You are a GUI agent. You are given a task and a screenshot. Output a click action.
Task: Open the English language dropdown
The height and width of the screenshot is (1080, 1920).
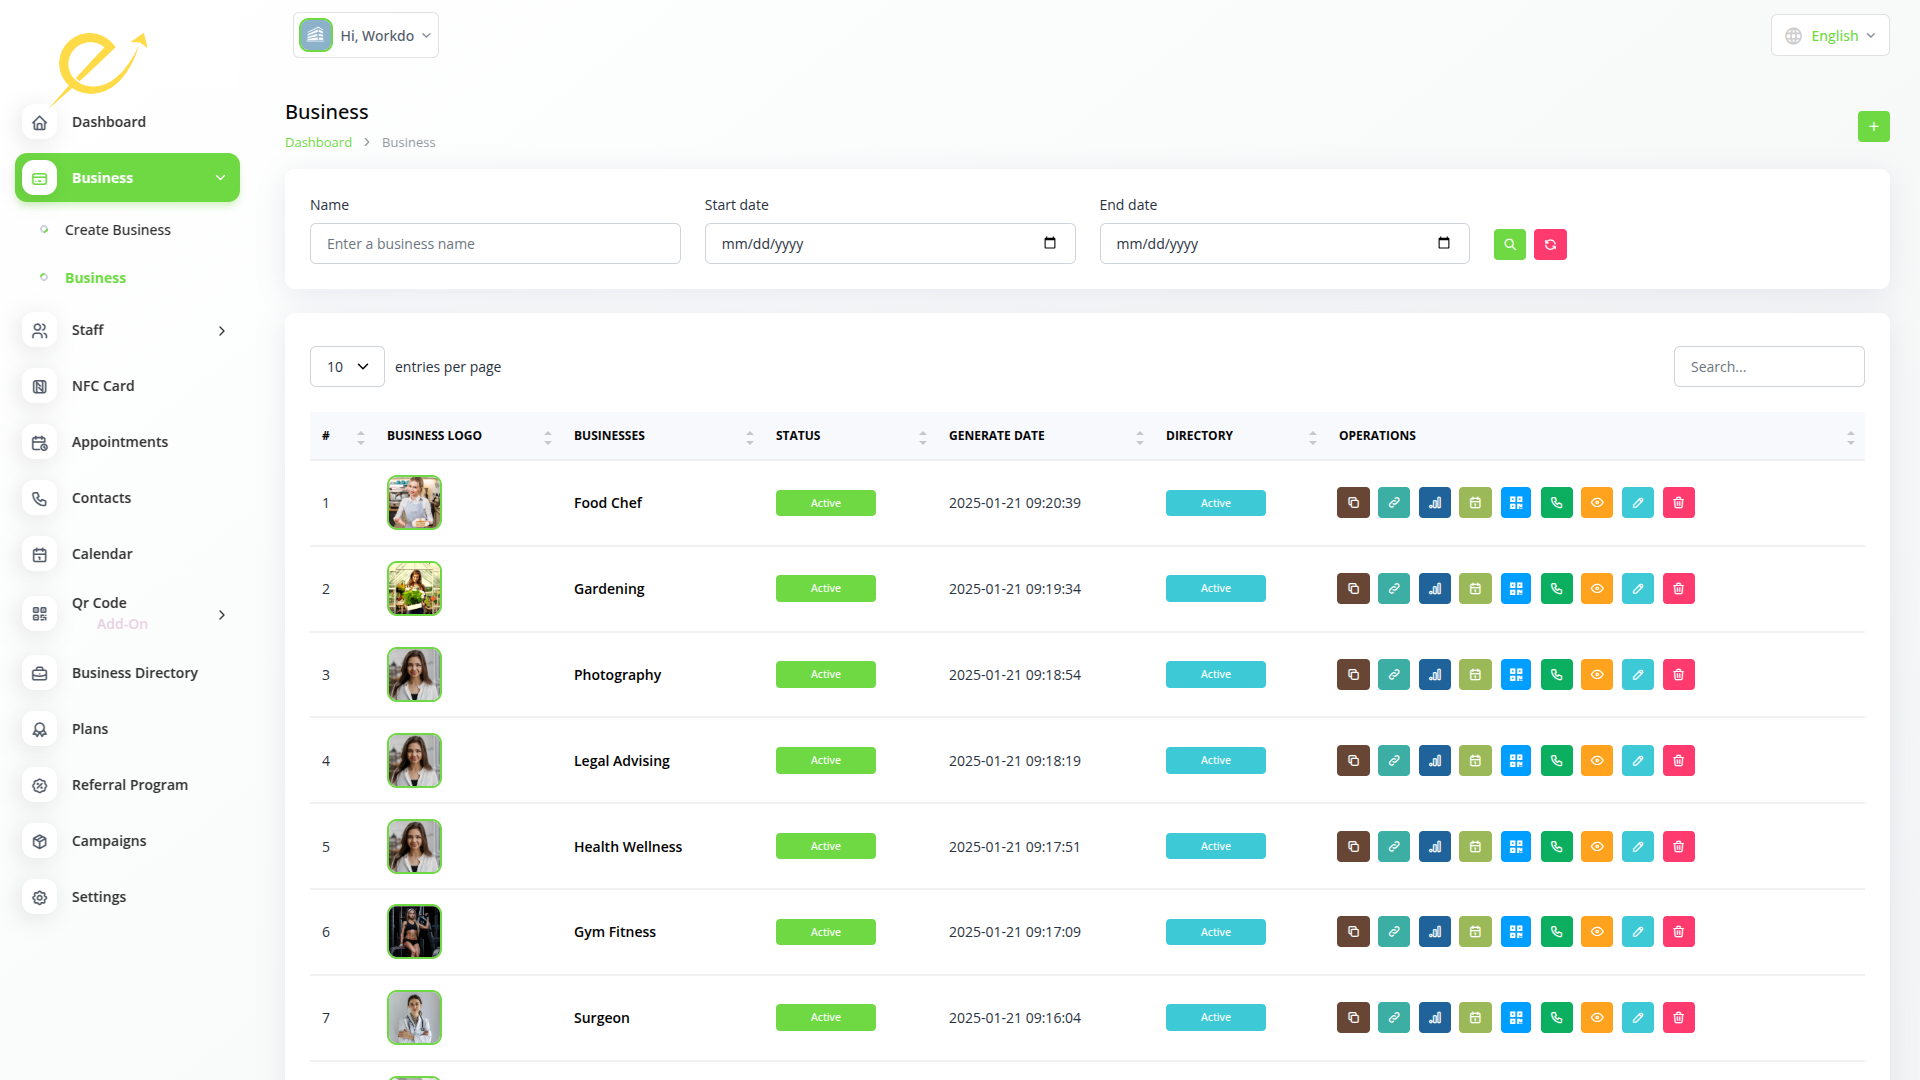(1830, 35)
